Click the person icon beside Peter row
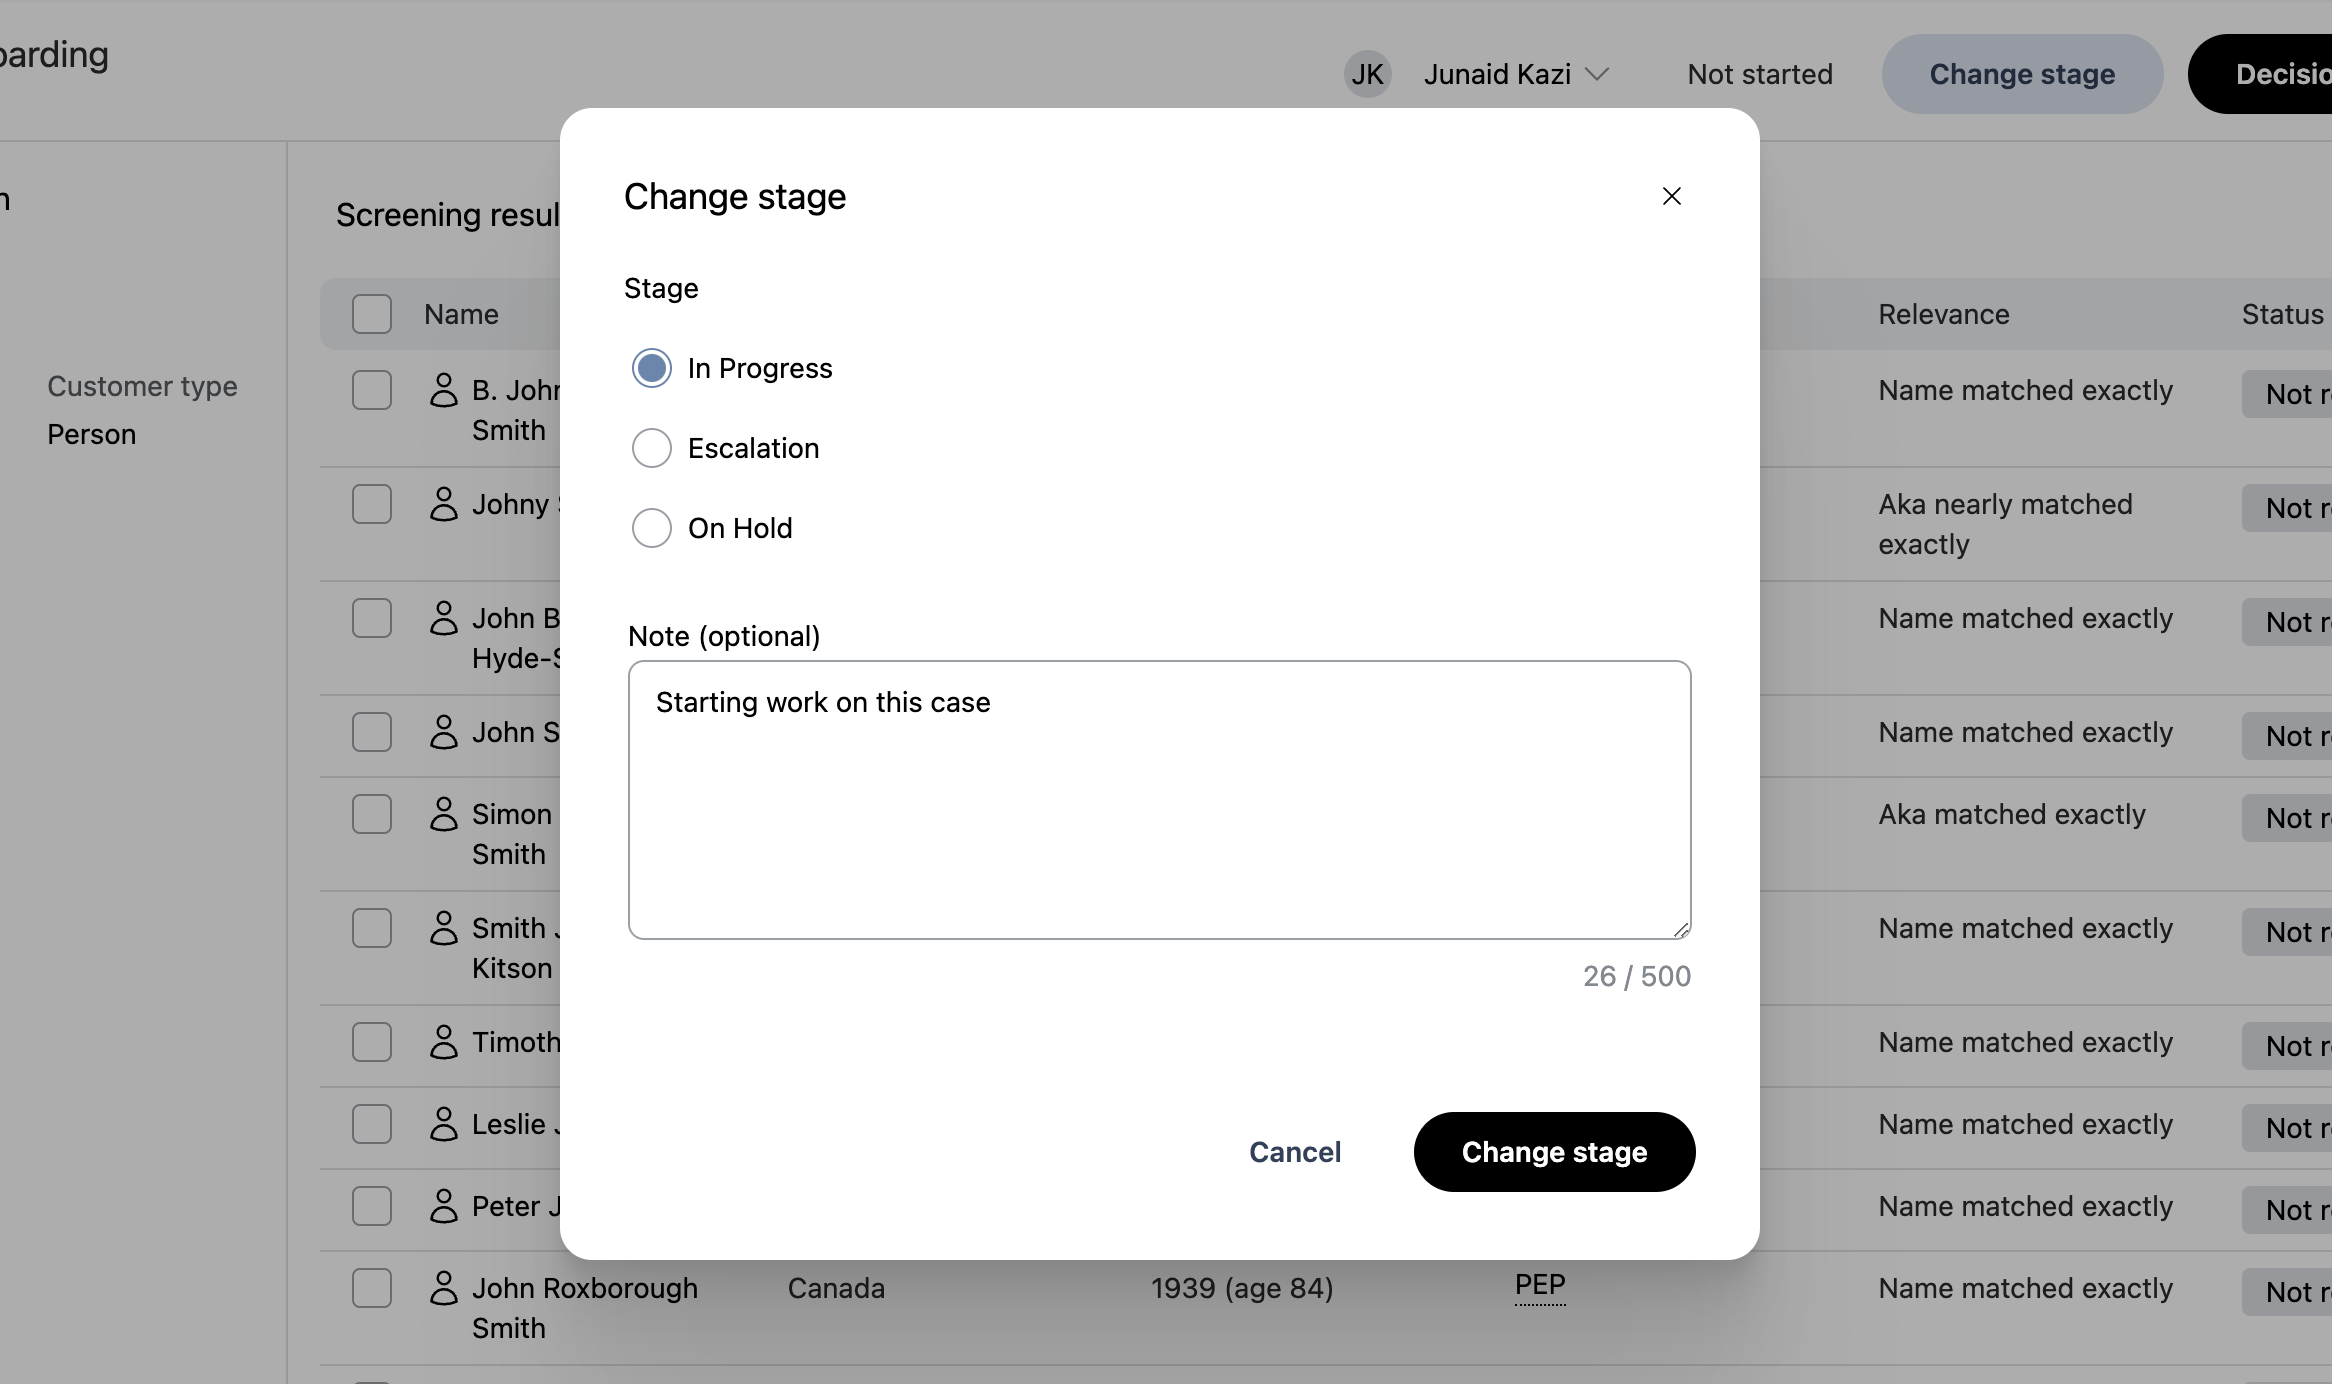The width and height of the screenshot is (2332, 1384). pos(443,1207)
